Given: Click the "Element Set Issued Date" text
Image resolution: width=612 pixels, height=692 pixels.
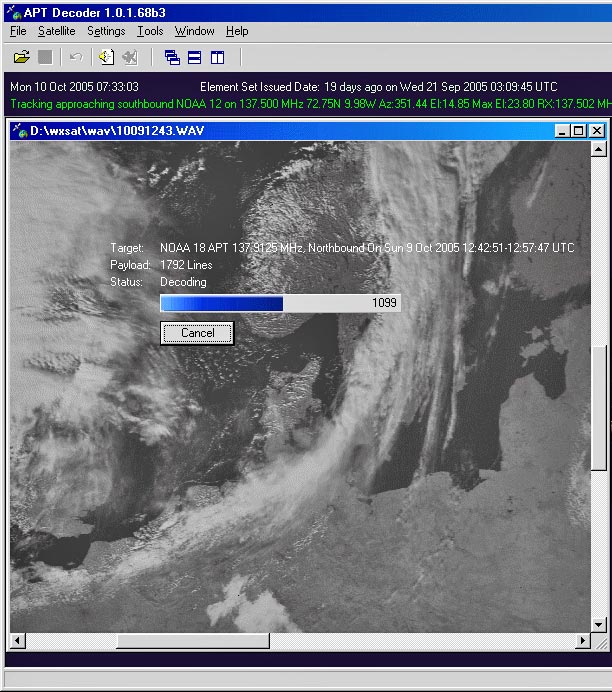Looking at the screenshot, I should point(259,86).
